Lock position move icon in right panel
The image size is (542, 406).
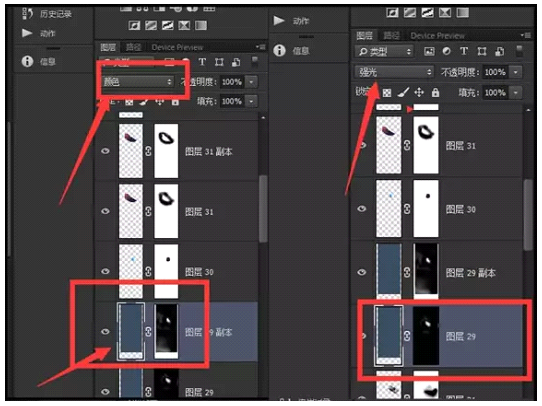(419, 92)
